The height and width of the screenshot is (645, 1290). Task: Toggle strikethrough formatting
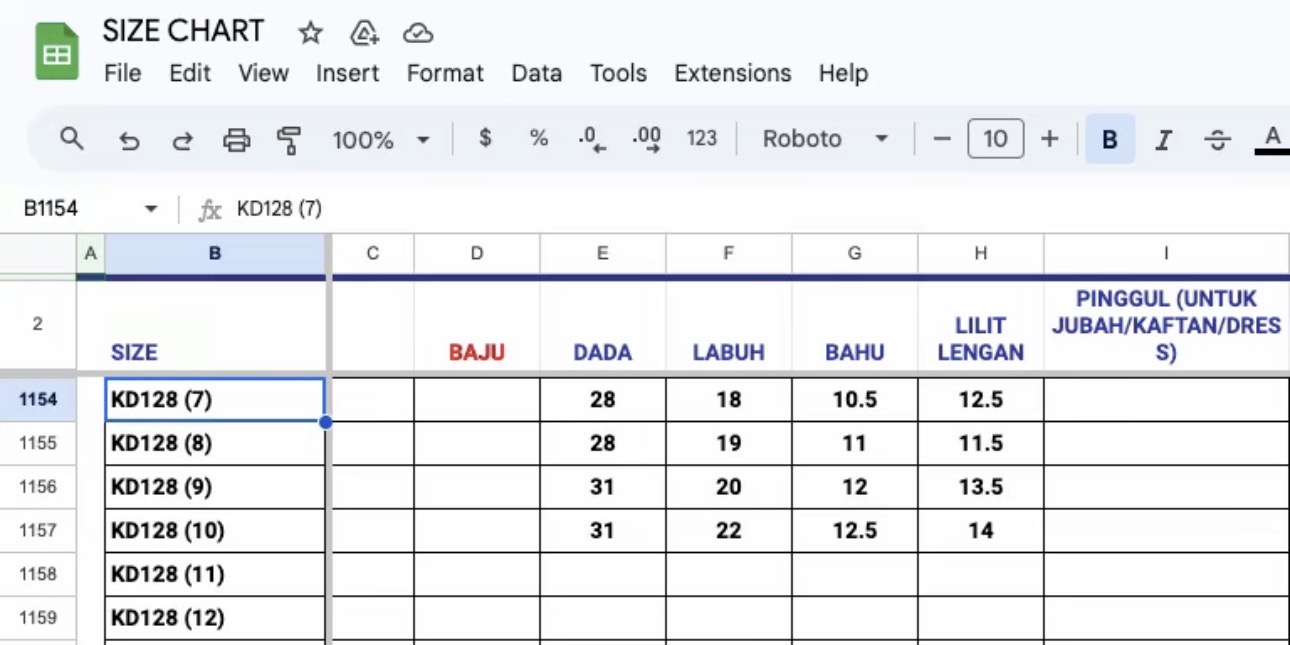point(1217,140)
